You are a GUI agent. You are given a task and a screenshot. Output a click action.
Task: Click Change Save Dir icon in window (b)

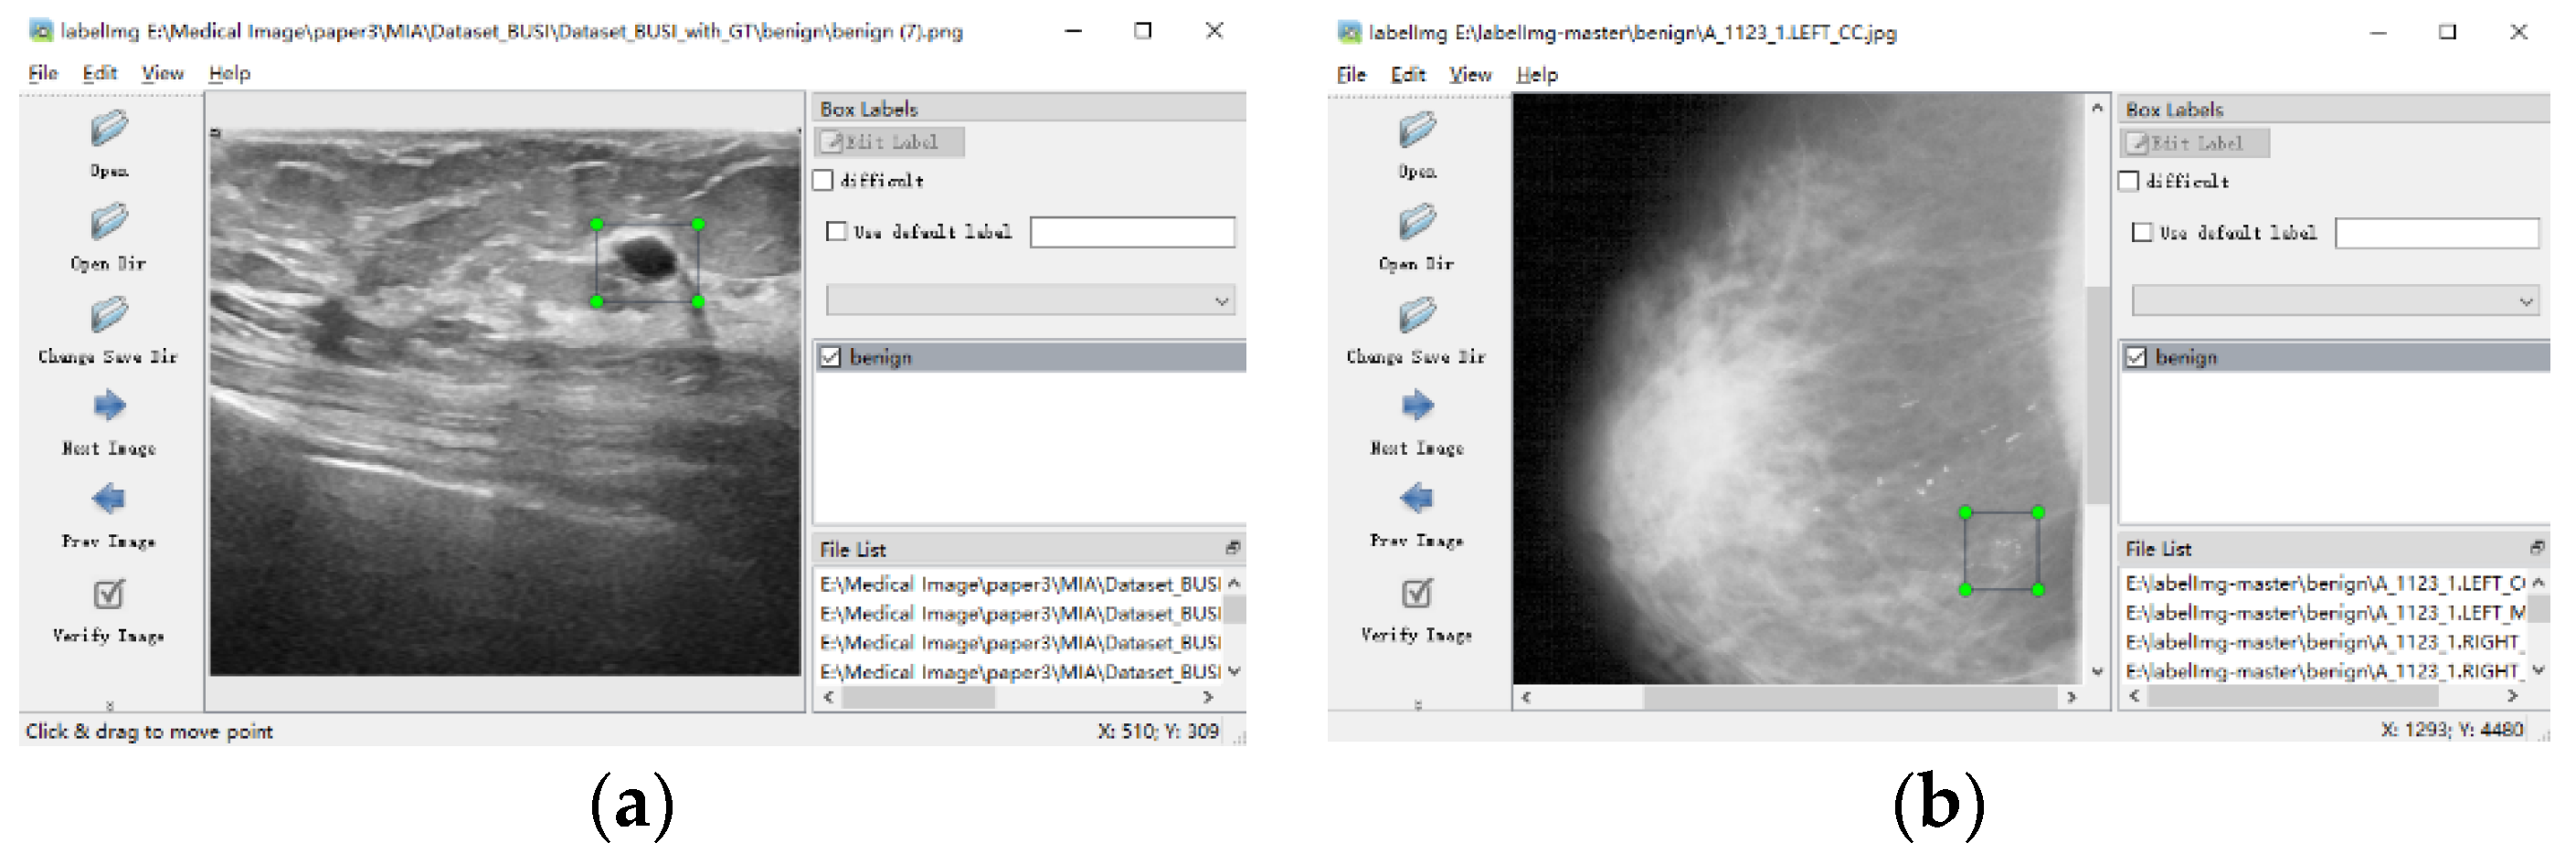click(x=1417, y=314)
